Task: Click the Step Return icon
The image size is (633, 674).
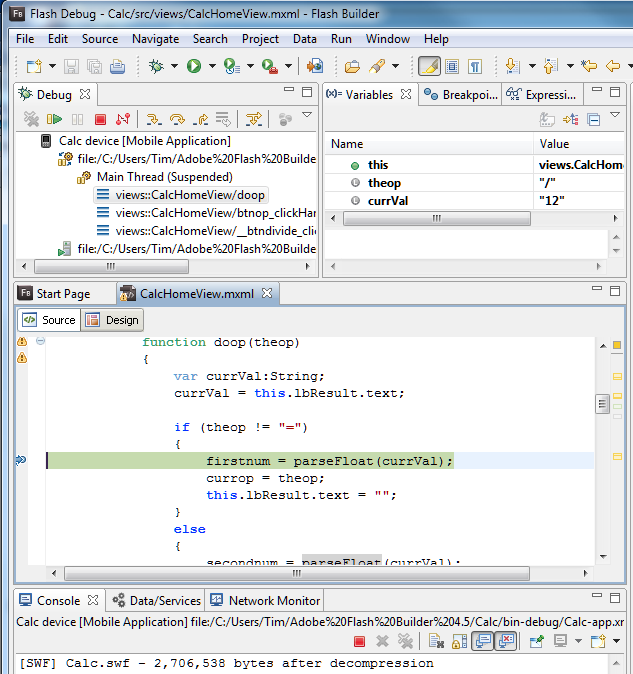Action: pyautogui.click(x=200, y=119)
